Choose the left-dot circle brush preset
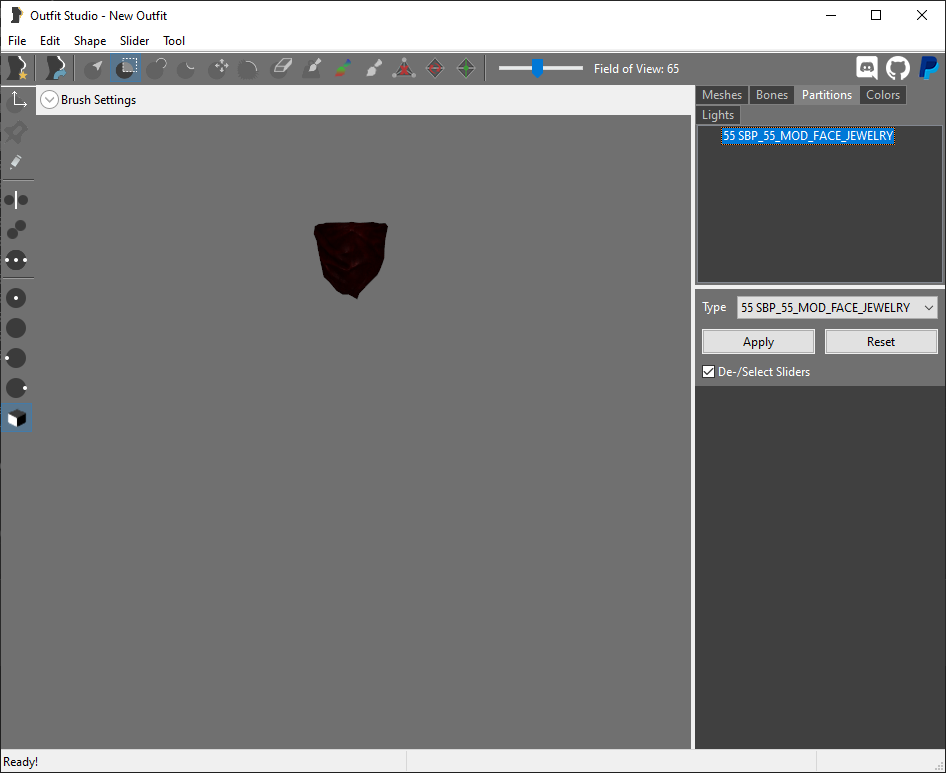946x773 pixels. 16,358
